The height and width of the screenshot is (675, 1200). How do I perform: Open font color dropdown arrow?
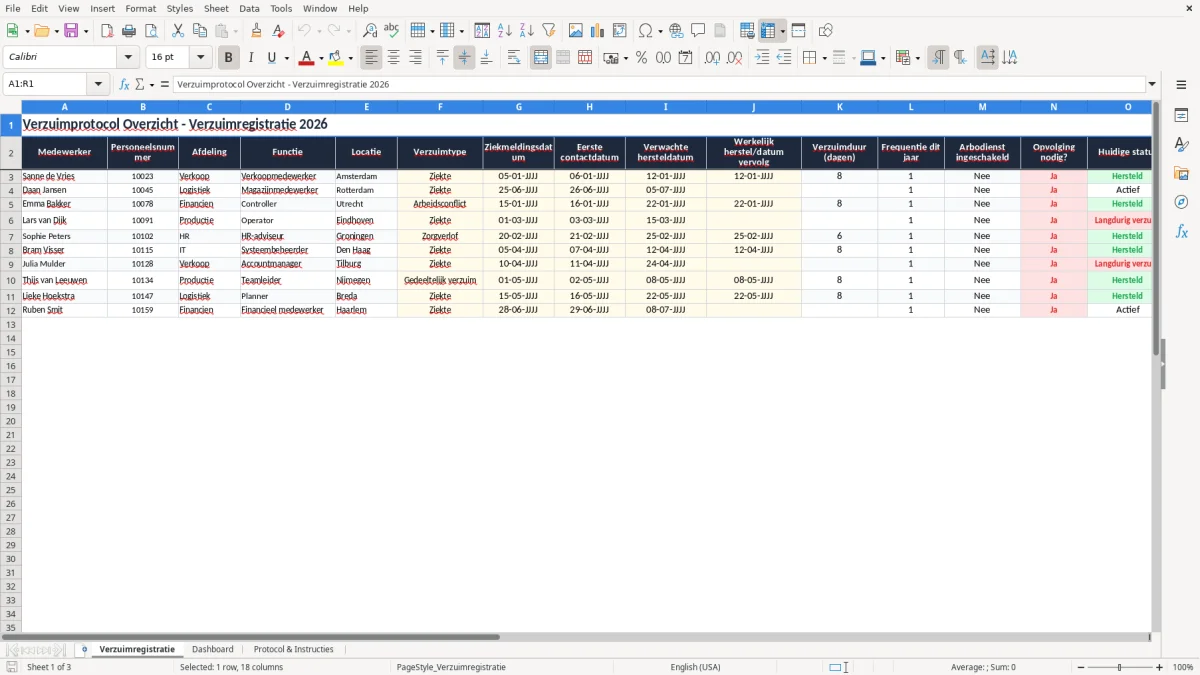(x=321, y=58)
